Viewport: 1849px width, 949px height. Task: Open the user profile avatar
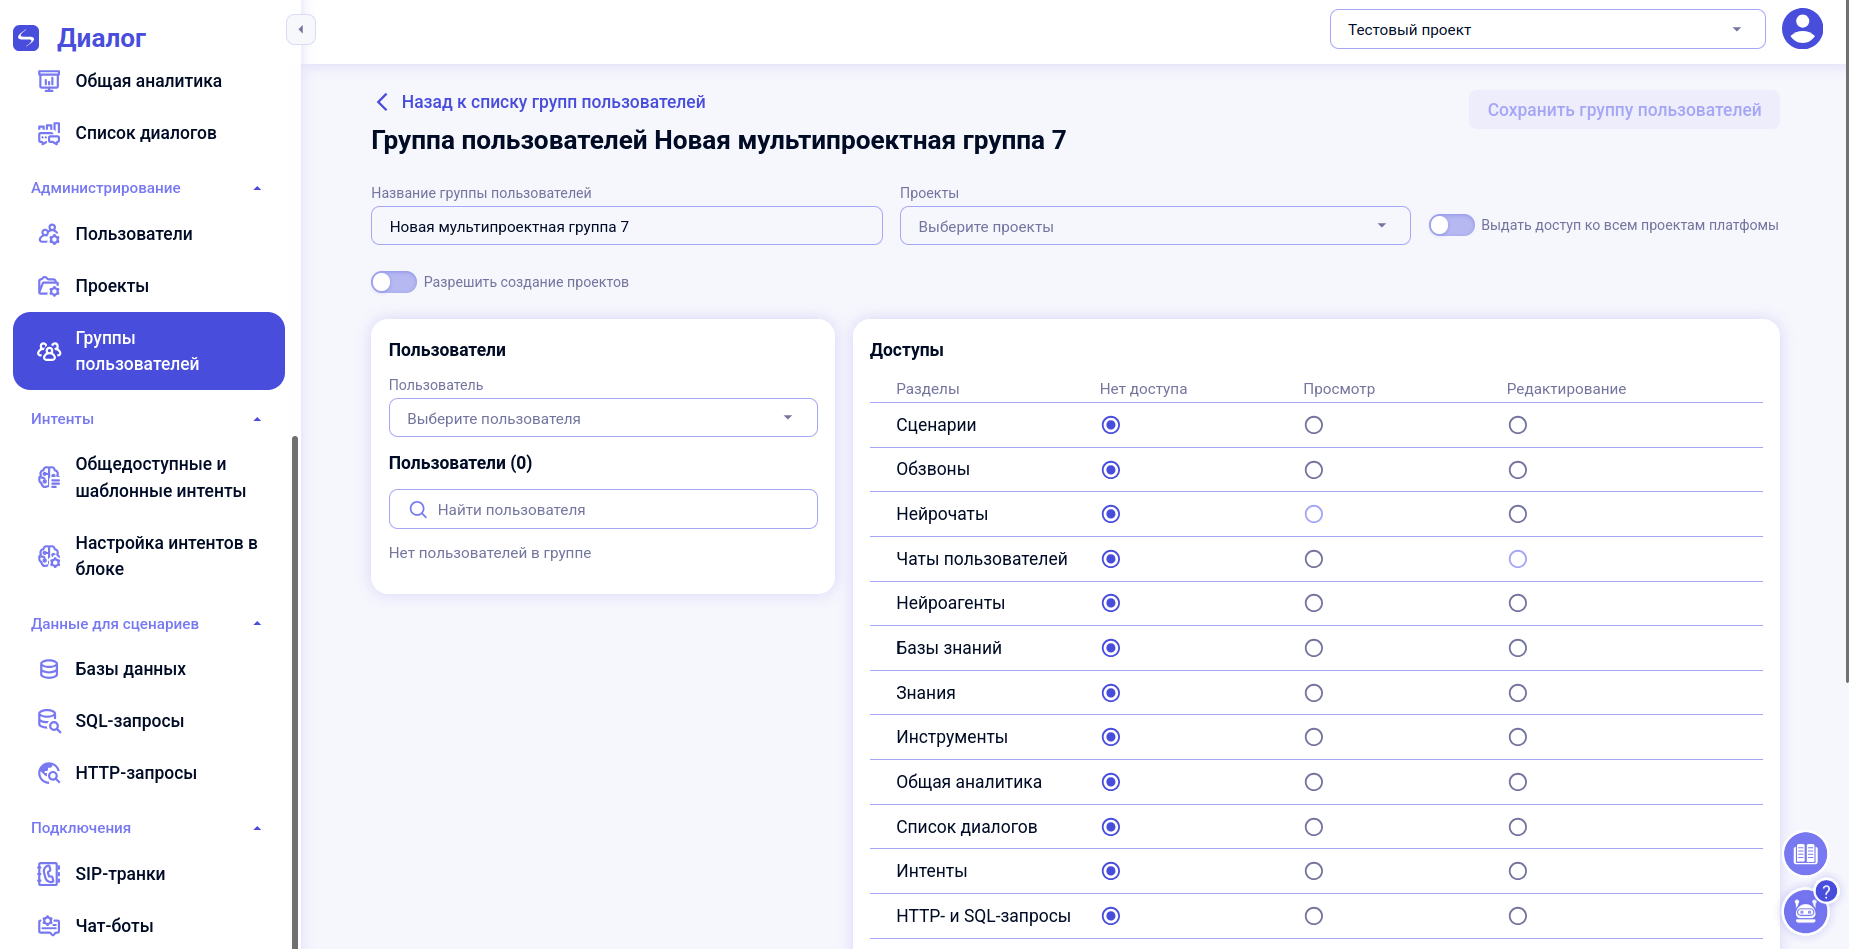[1802, 29]
